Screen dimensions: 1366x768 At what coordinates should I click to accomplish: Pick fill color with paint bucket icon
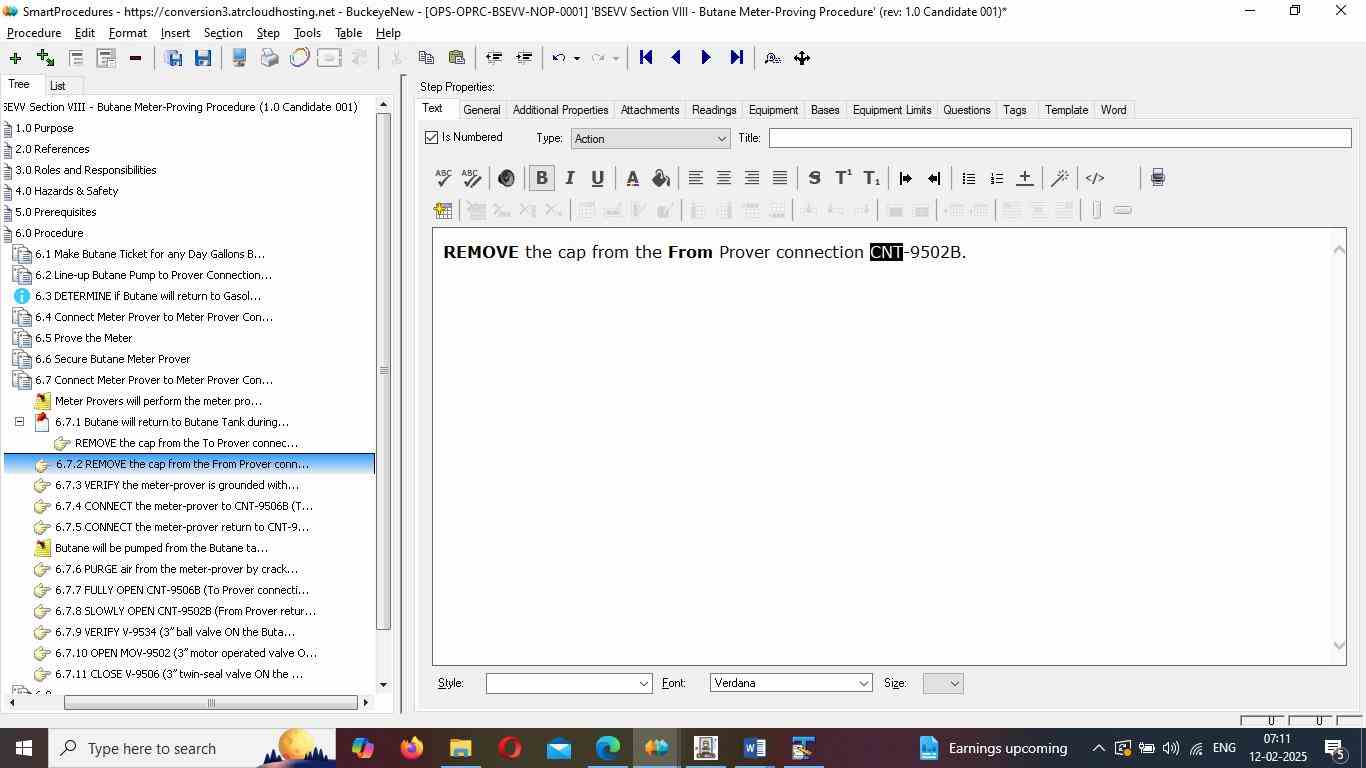661,178
